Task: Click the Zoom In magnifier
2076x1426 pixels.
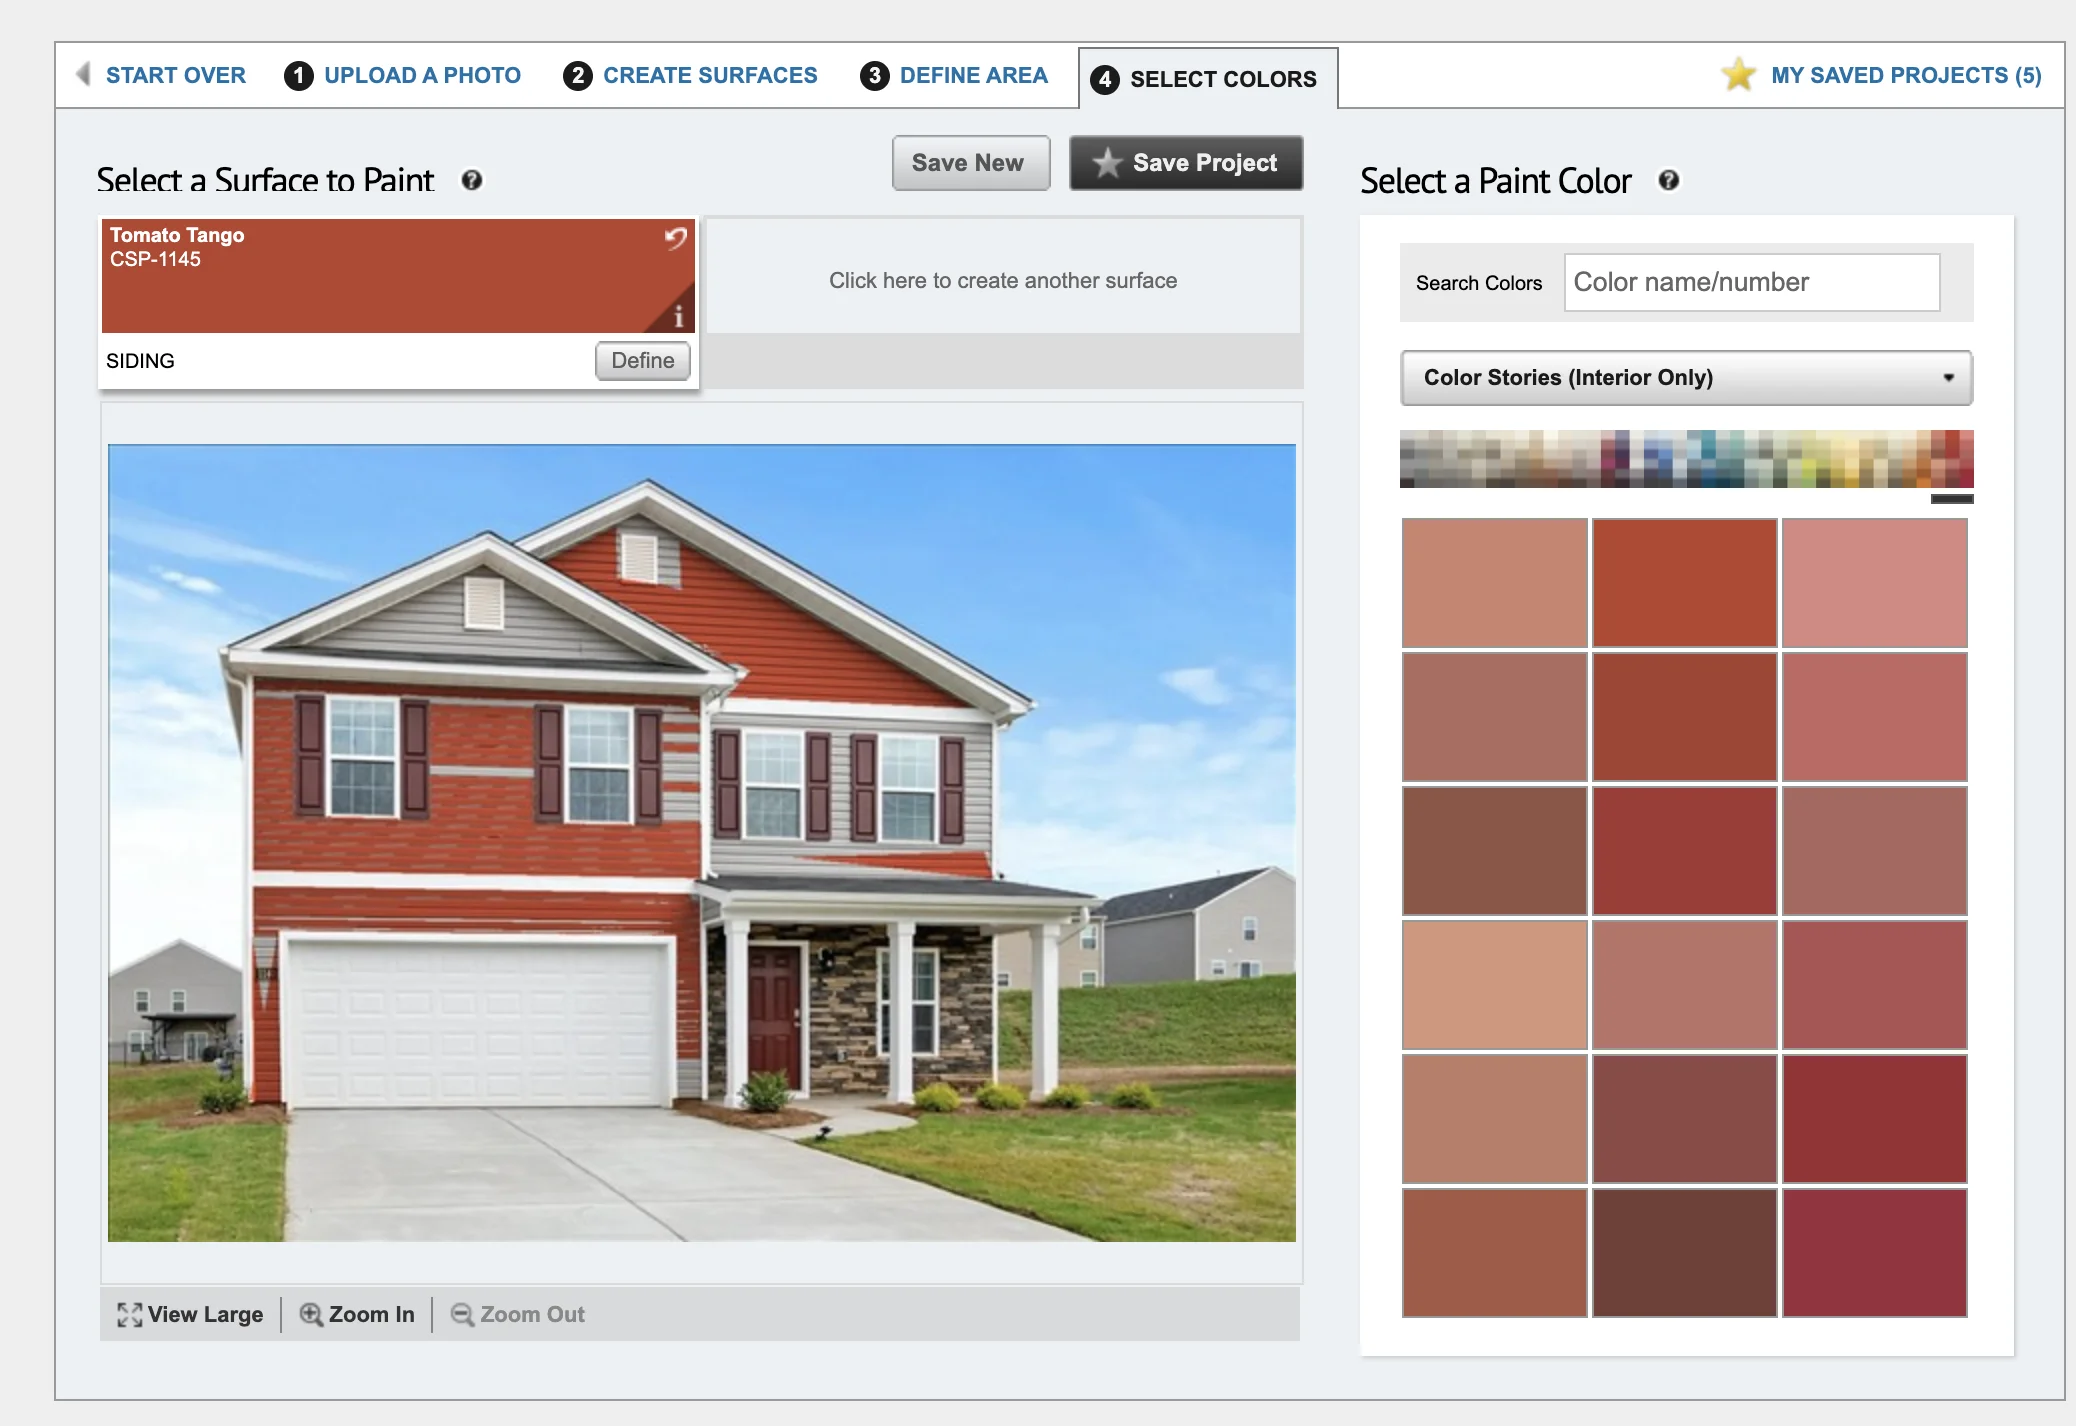Action: (x=311, y=1314)
